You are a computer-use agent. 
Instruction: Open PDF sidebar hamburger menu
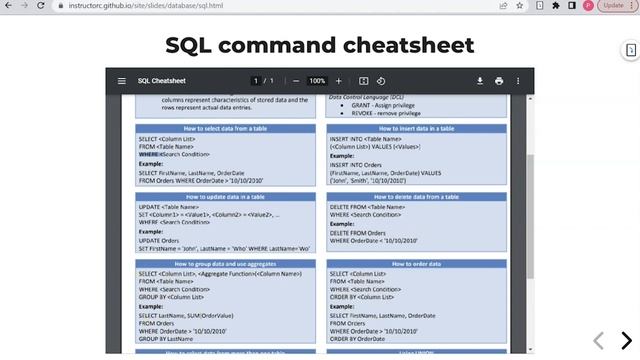click(x=122, y=81)
